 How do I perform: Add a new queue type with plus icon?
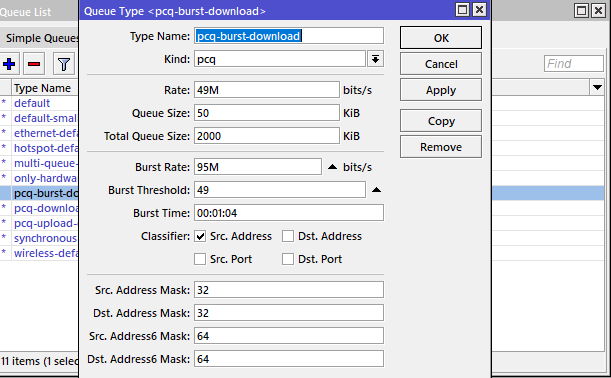pyautogui.click(x=9, y=64)
